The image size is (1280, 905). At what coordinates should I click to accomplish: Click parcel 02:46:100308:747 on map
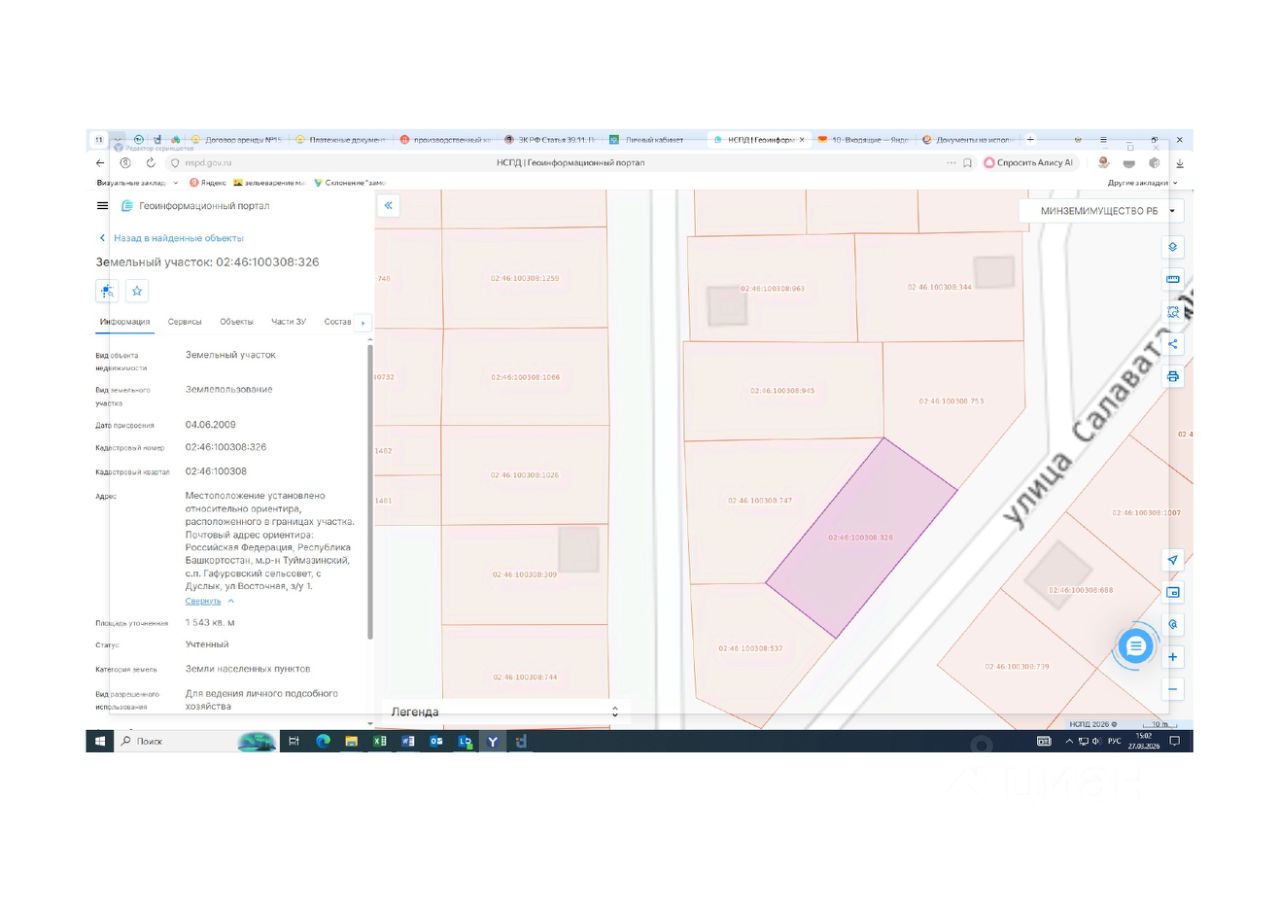point(760,500)
